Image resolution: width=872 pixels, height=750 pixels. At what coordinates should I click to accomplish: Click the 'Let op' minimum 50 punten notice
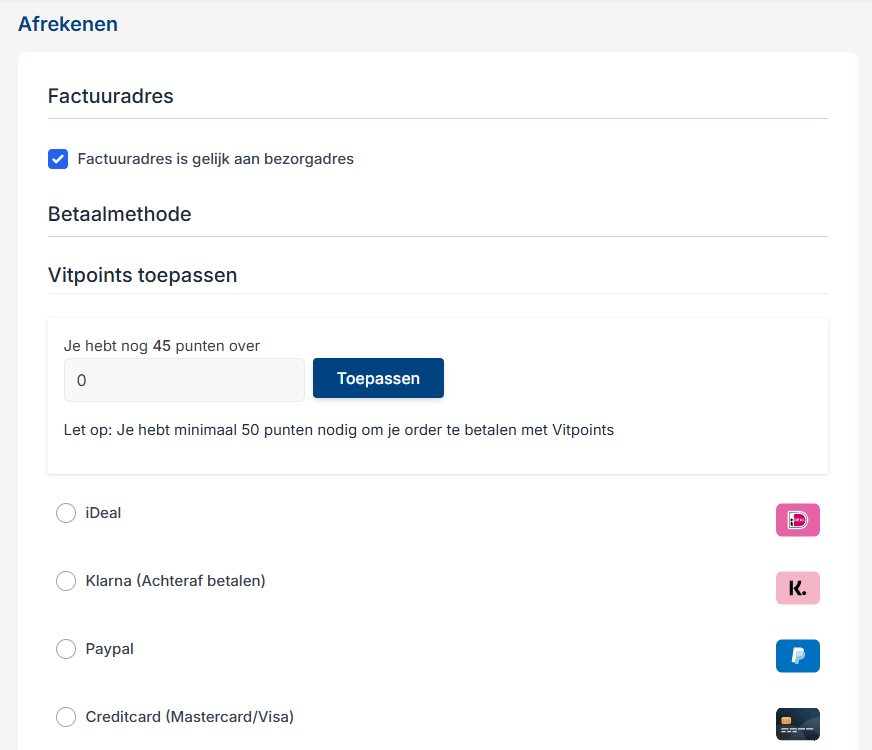pos(339,430)
